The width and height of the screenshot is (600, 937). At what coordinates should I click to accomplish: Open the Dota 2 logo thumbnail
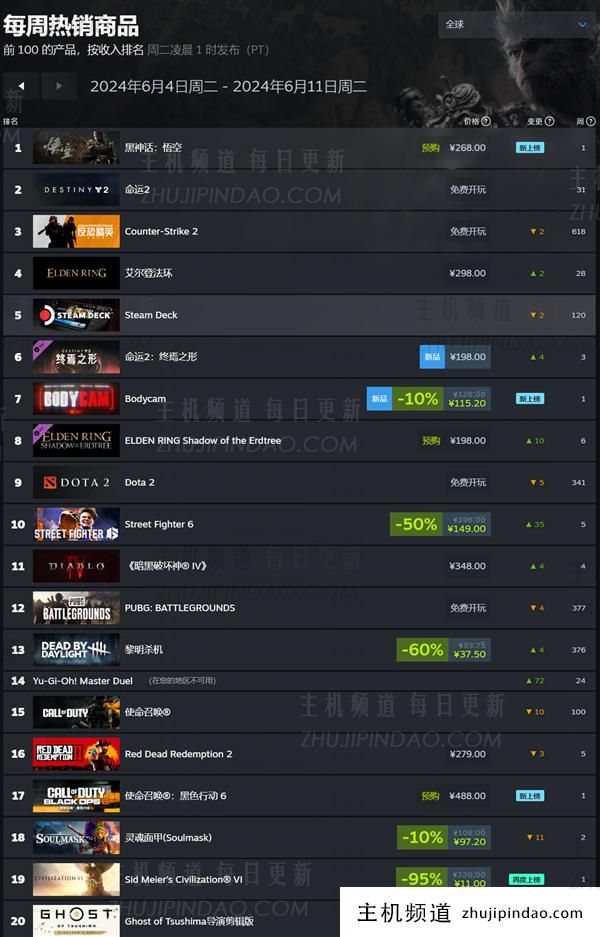(76, 482)
